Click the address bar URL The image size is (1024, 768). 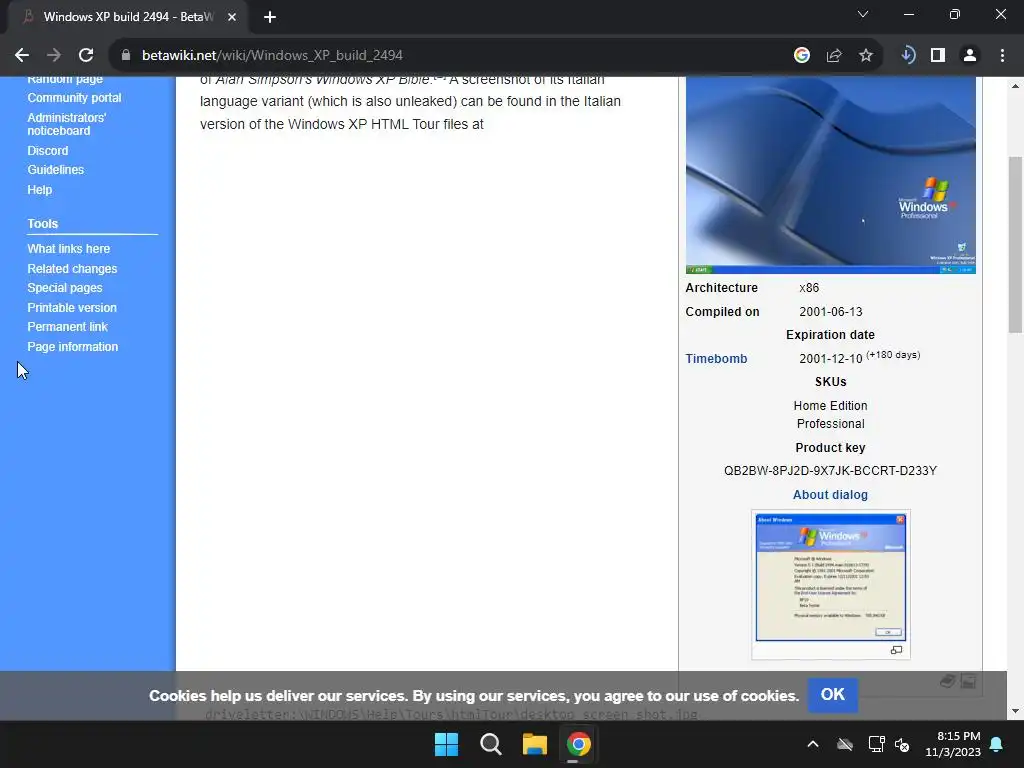tap(272, 56)
